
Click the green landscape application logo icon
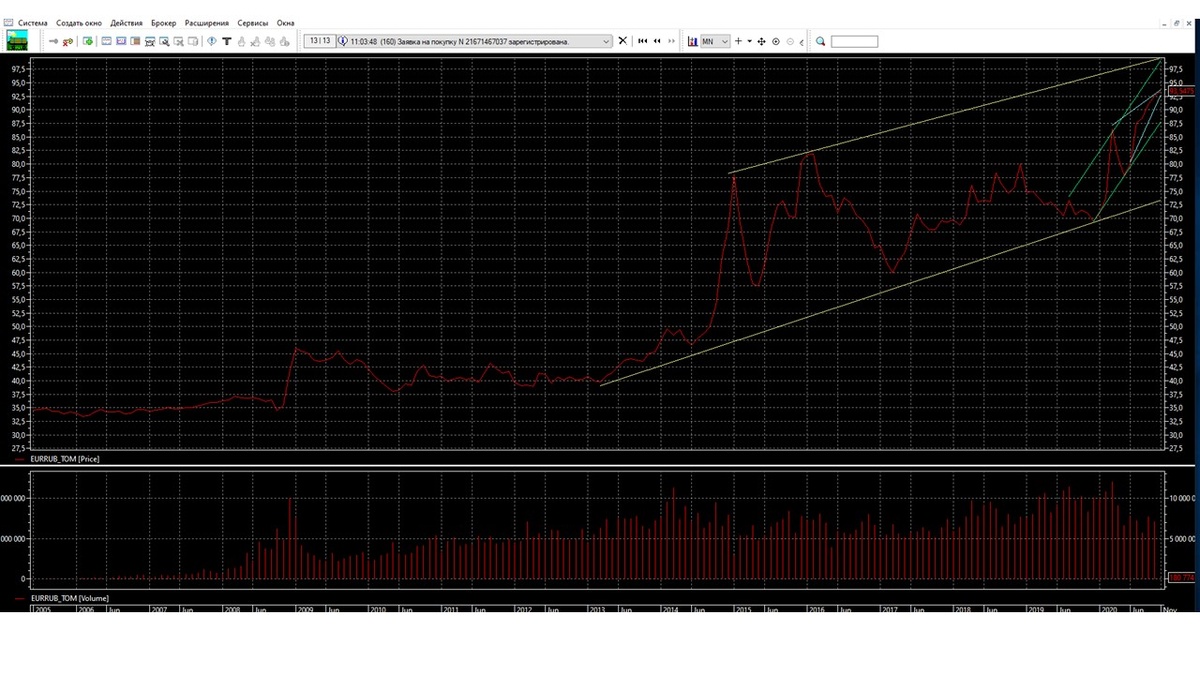(x=16, y=41)
